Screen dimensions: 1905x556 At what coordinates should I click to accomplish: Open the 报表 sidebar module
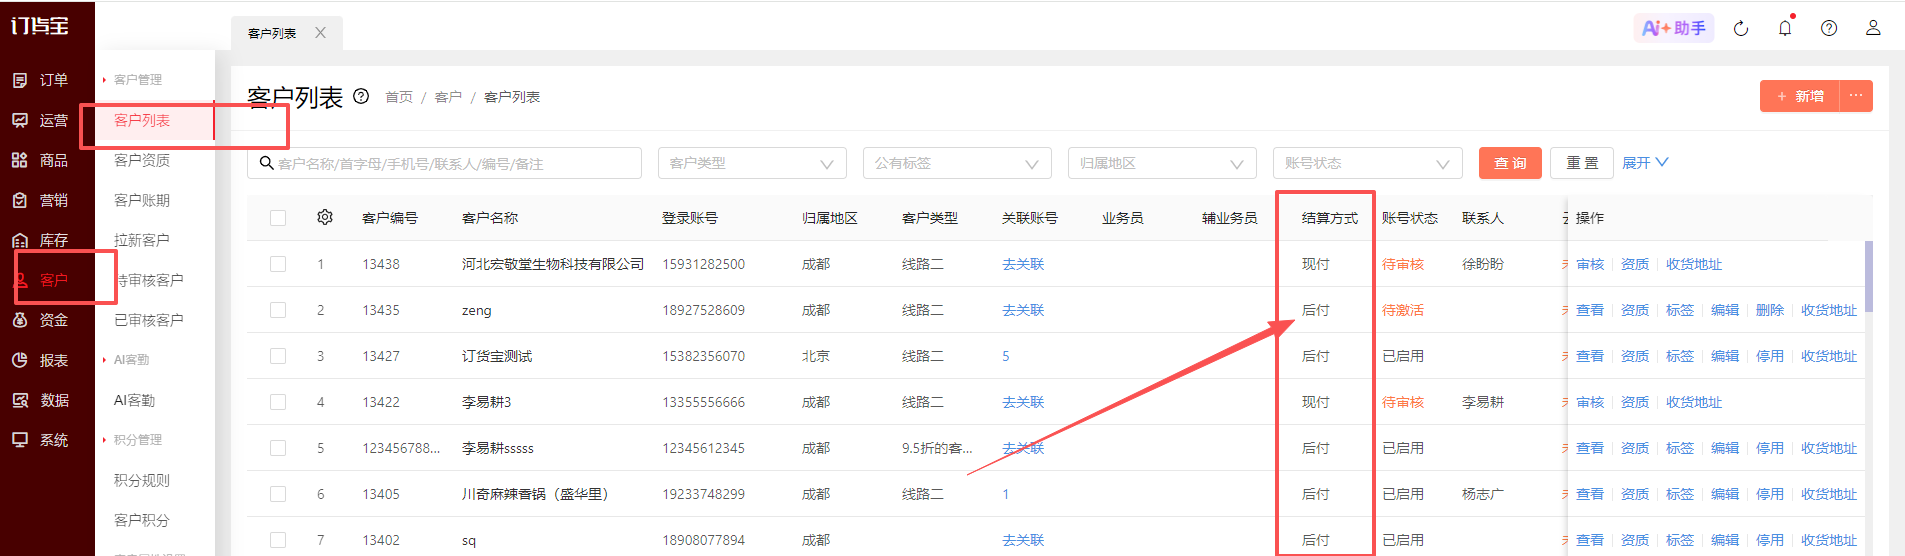point(40,360)
